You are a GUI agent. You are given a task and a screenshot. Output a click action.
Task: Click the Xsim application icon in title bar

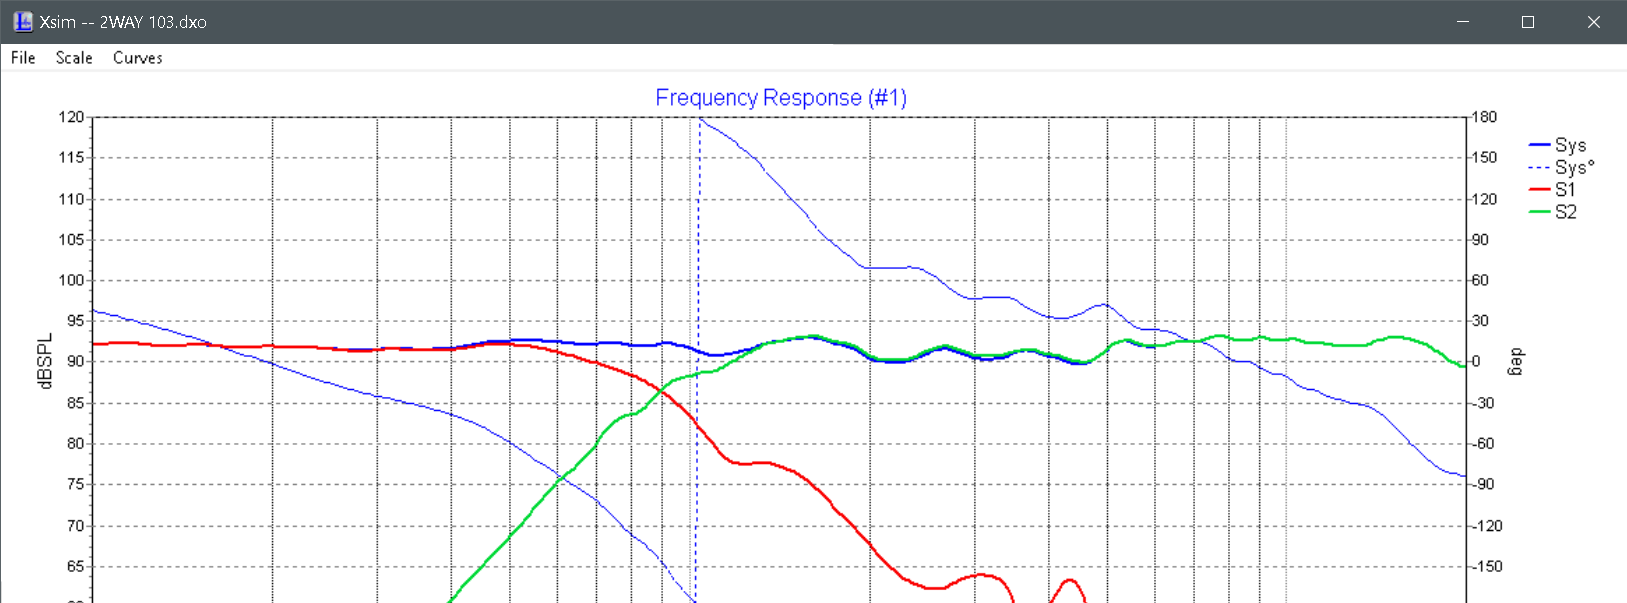click(x=22, y=22)
